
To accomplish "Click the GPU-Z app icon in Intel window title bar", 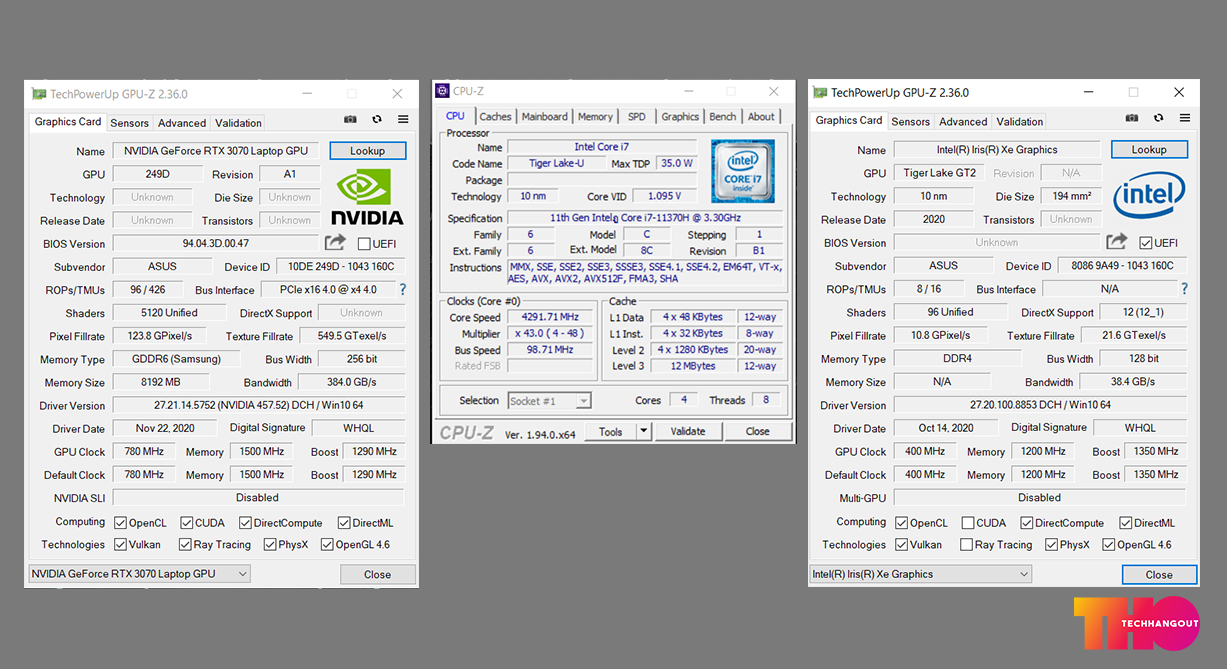I will (820, 93).
